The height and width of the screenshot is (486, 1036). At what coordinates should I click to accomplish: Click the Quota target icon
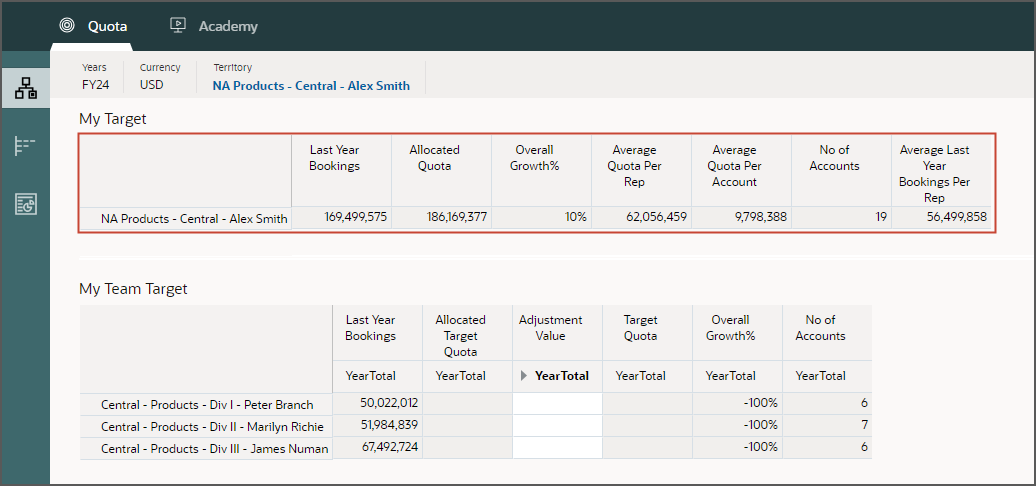(x=67, y=26)
